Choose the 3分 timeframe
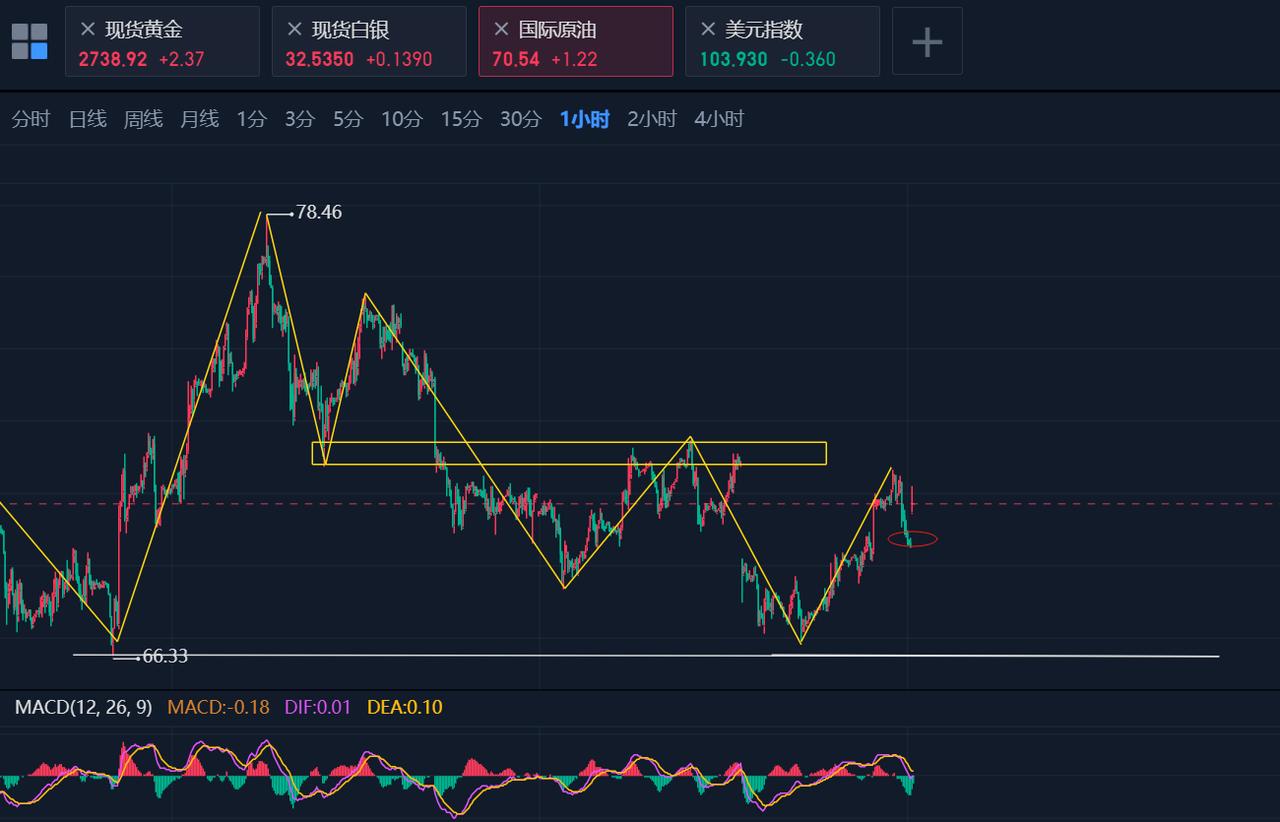This screenshot has height=822, width=1280. click(300, 119)
